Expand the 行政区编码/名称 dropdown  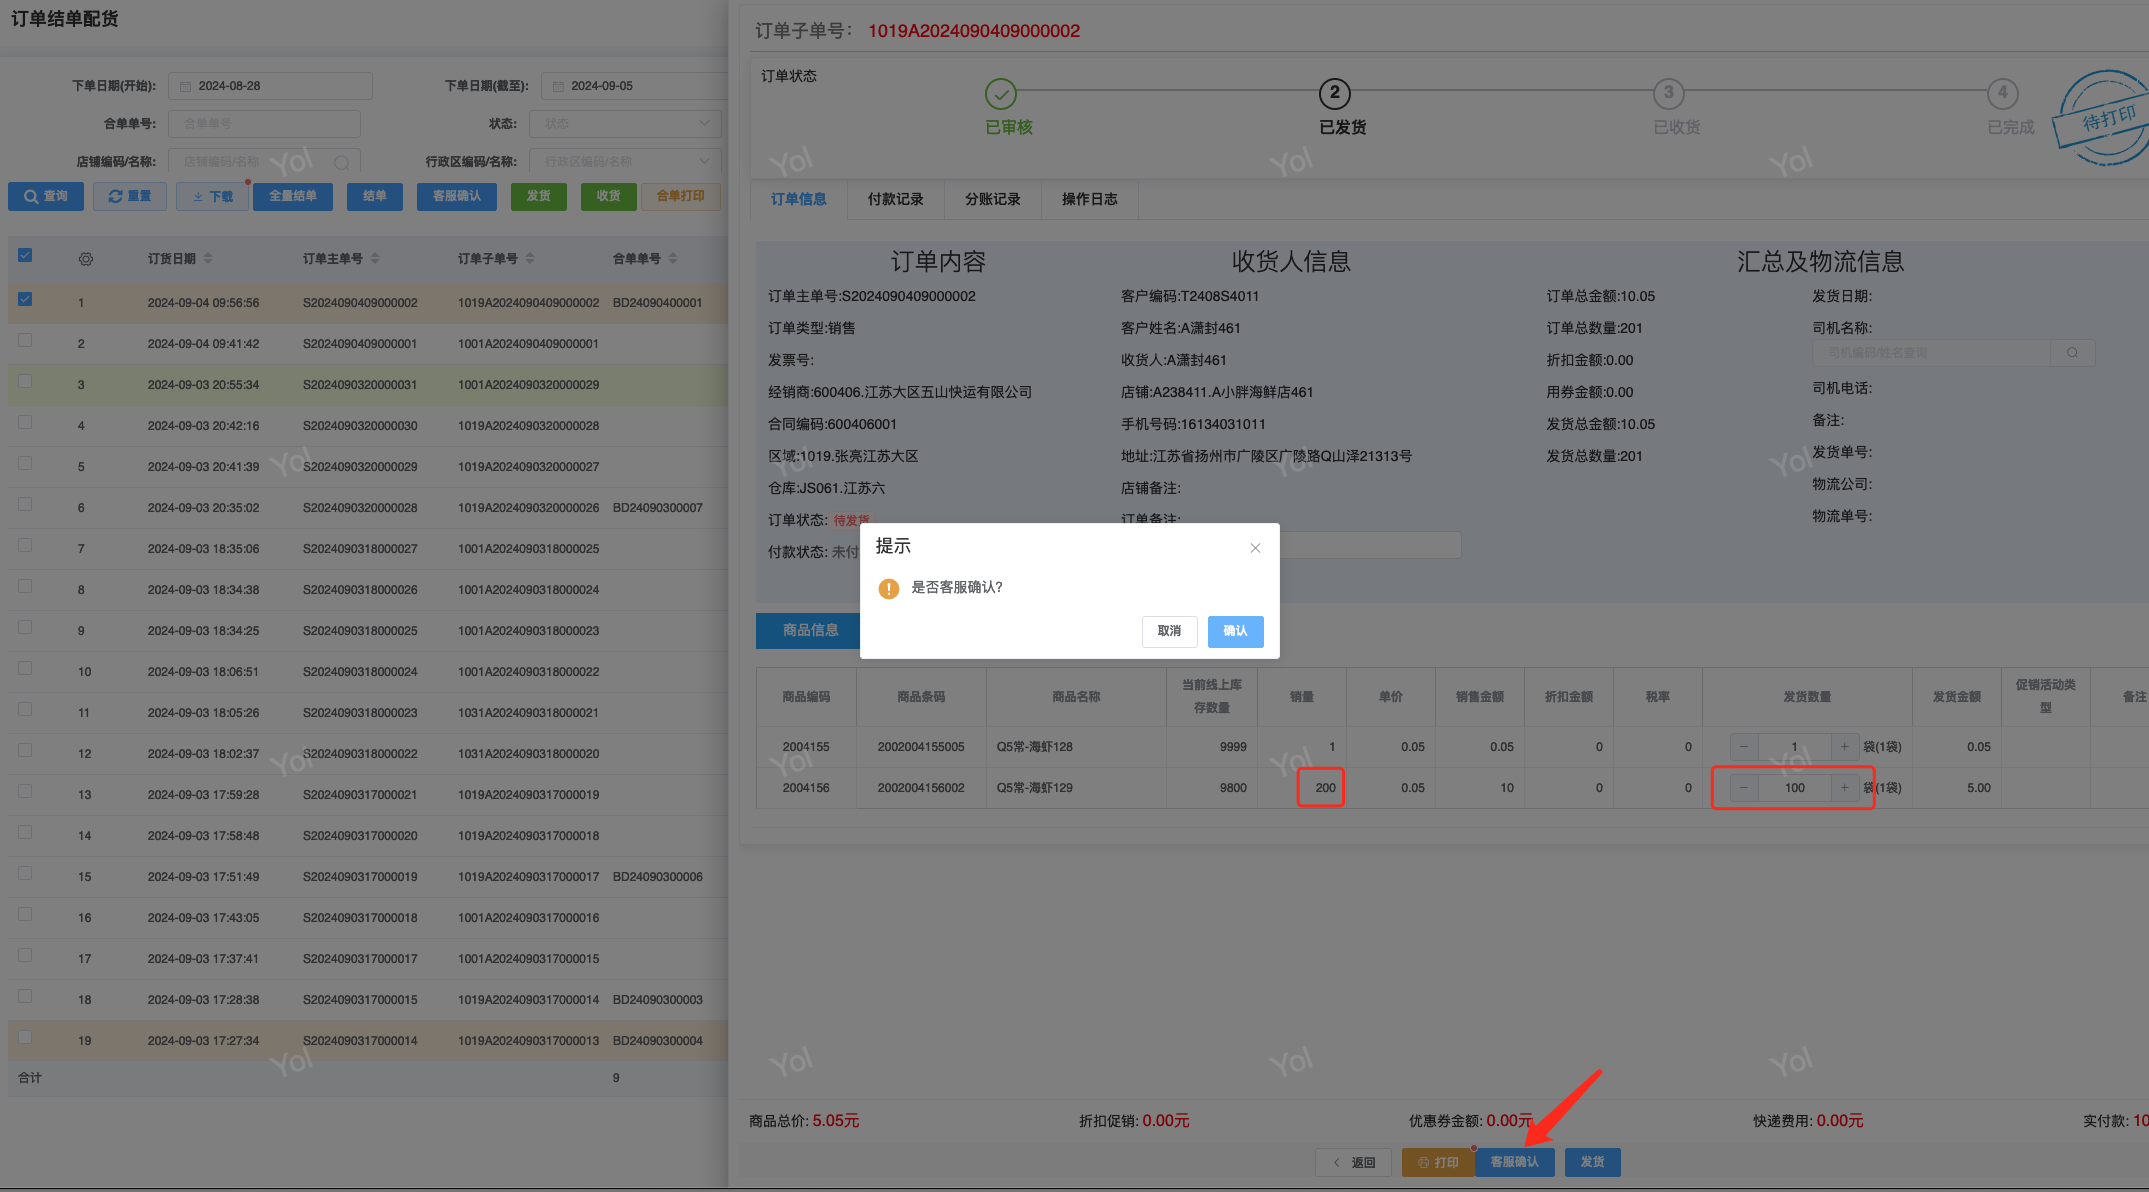[626, 161]
